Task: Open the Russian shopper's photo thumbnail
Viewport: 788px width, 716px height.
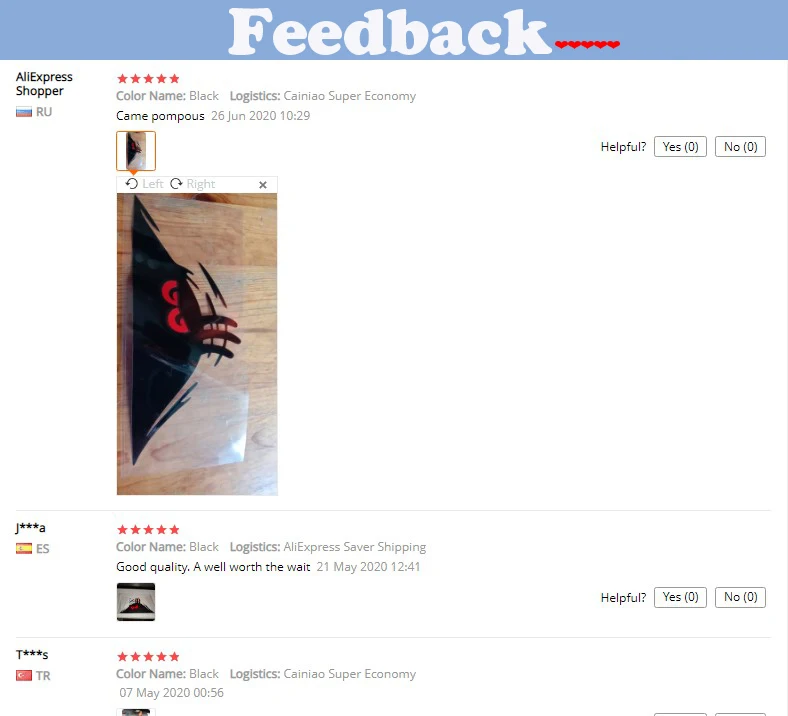Action: pos(136,151)
